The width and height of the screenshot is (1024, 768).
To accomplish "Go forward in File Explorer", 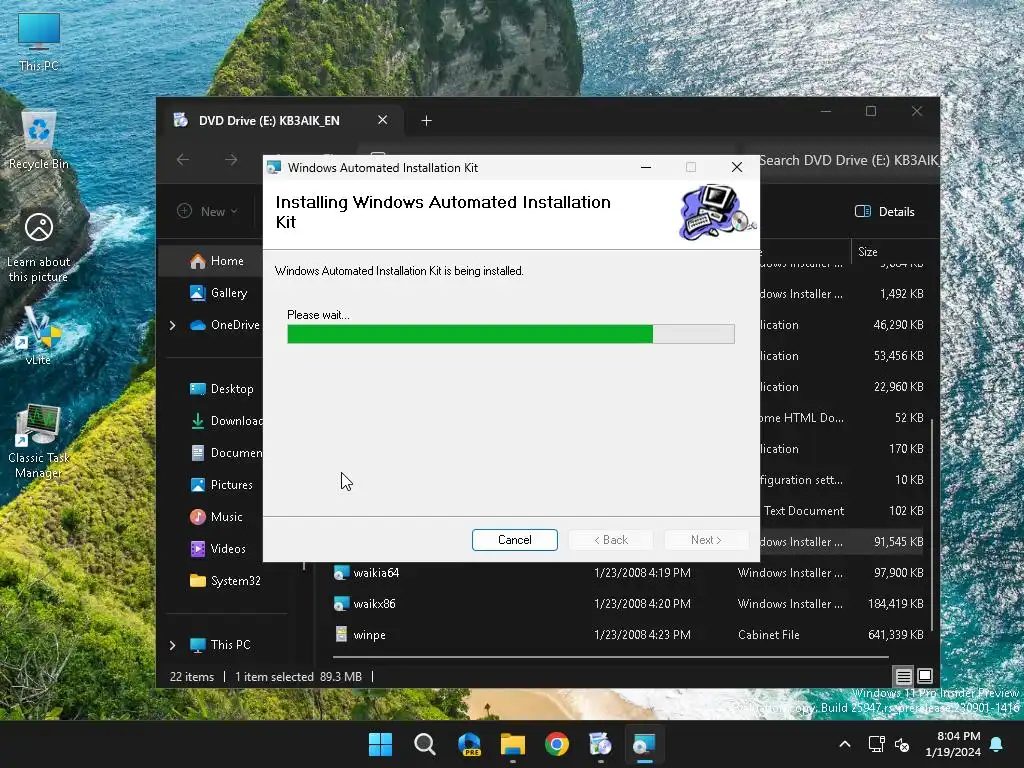I will pyautogui.click(x=231, y=160).
